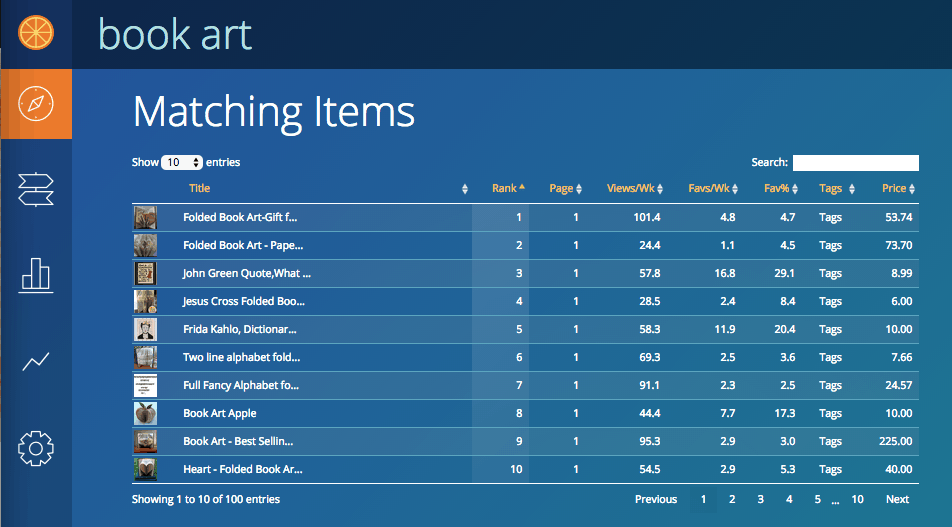Open Tags link for Book Art Apple
Image resolution: width=952 pixels, height=527 pixels.
pos(830,413)
